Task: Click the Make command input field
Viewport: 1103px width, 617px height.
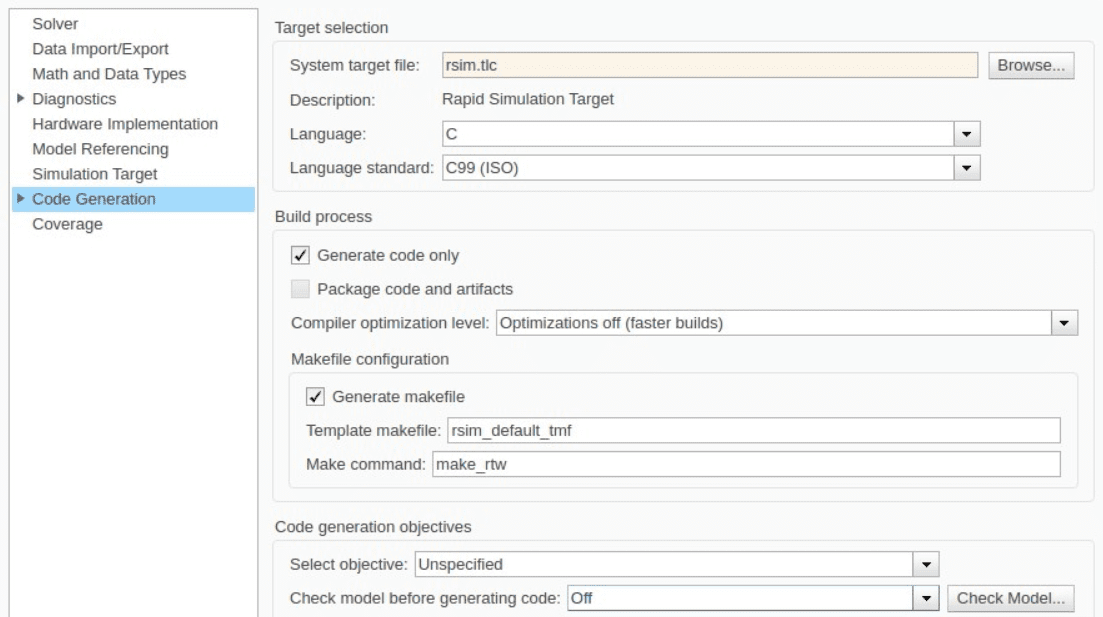Action: tap(745, 464)
